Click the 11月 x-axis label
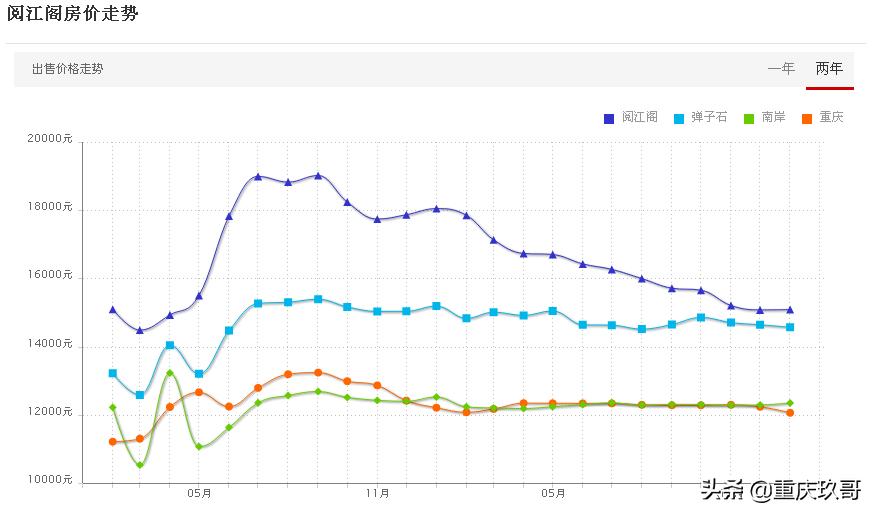Viewport: 876px width, 516px height. click(x=377, y=493)
